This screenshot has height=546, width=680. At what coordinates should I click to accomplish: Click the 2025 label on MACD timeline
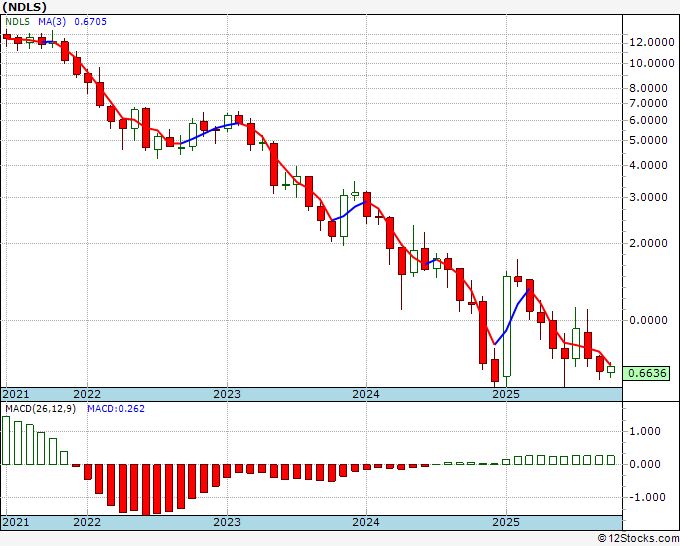click(506, 522)
